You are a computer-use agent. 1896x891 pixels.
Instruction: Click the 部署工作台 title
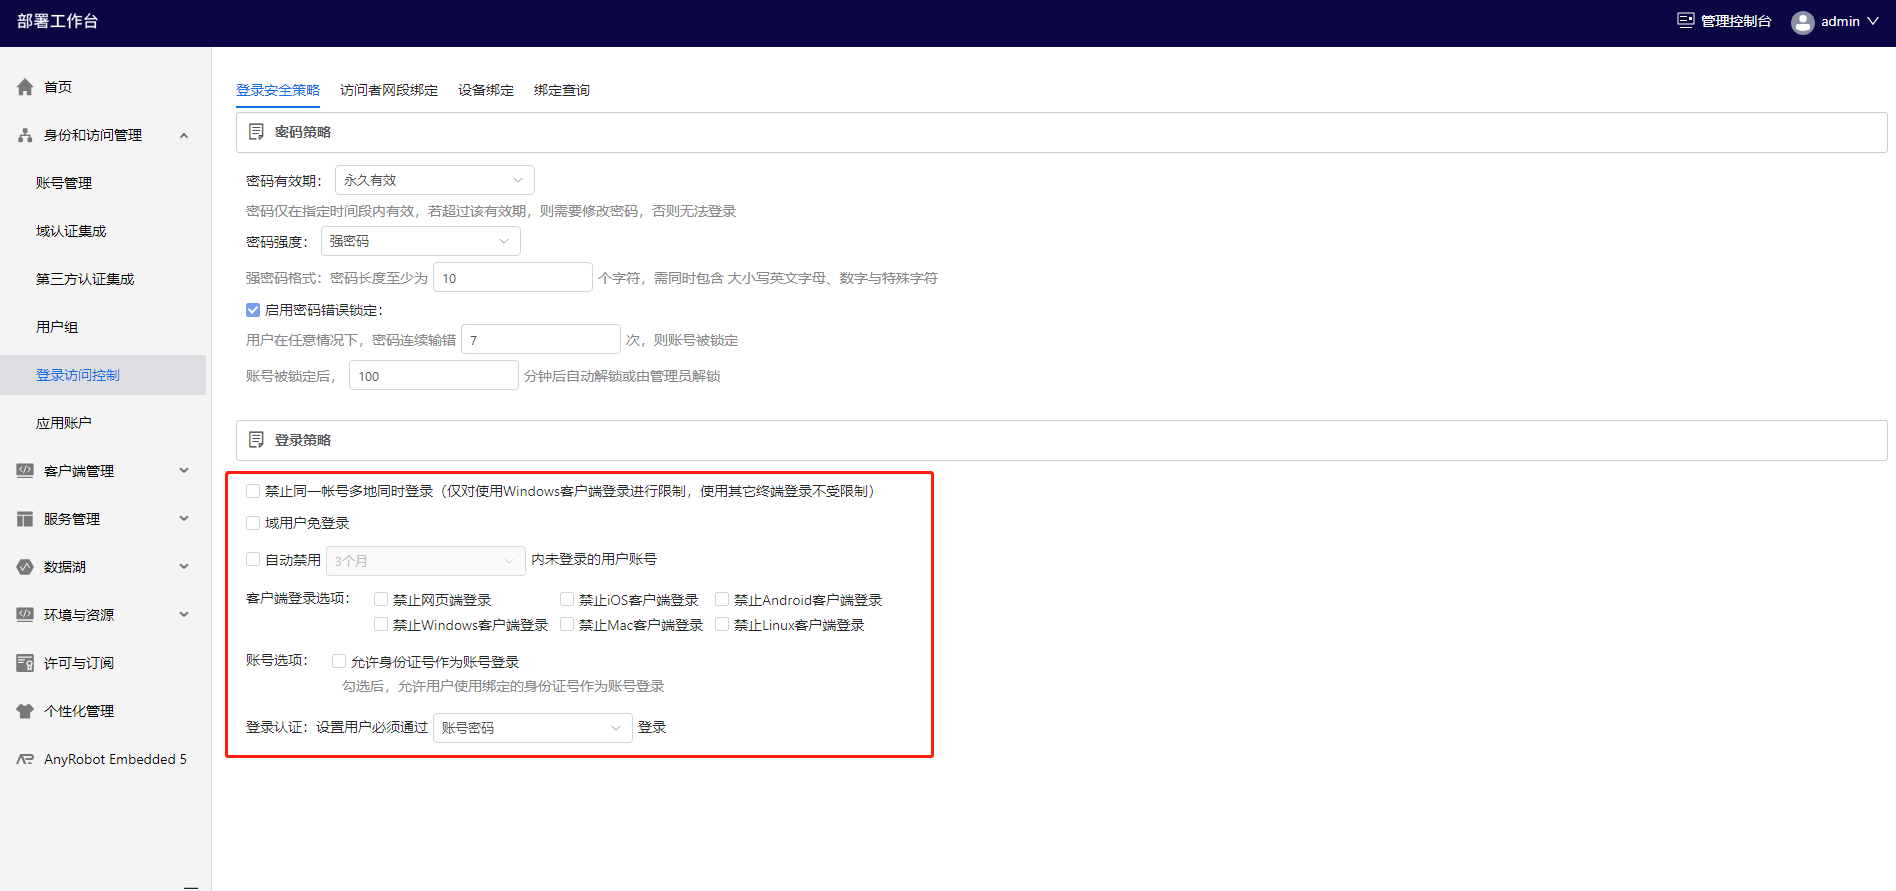coord(57,21)
